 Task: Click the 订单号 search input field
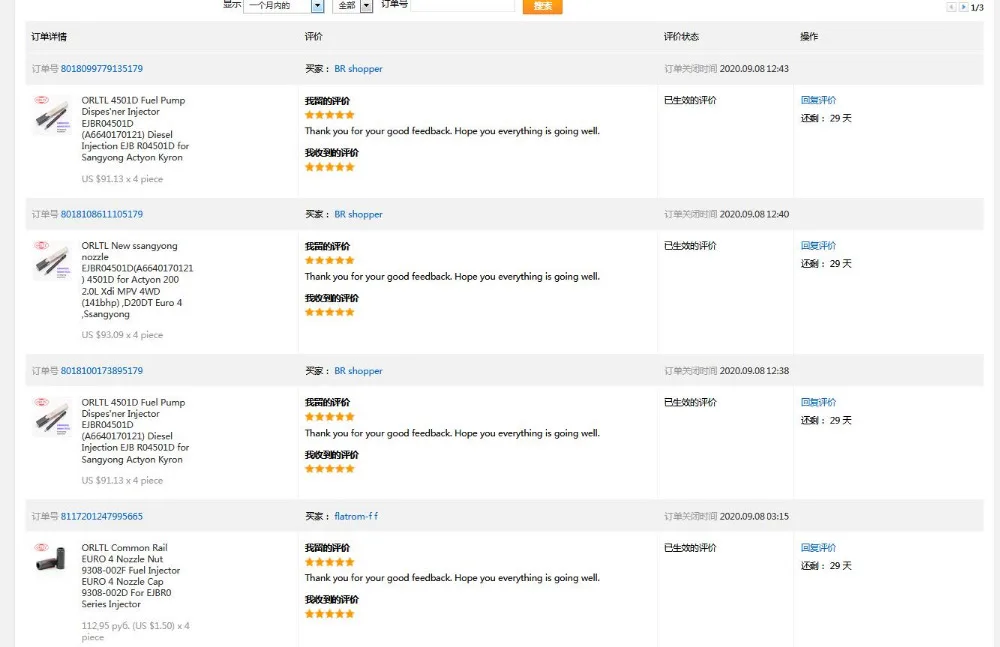[x=463, y=6]
